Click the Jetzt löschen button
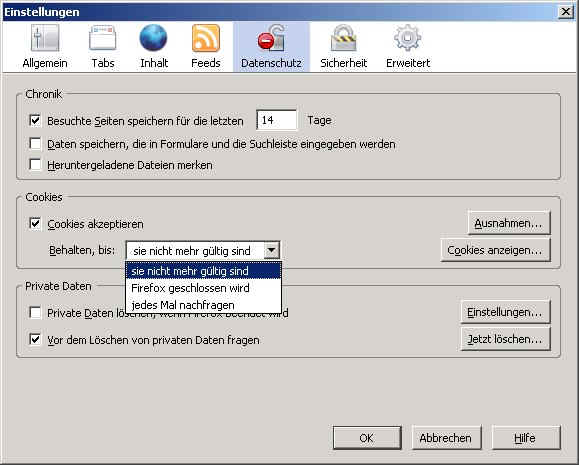Screen dimensions: 579x465 pyautogui.click(x=505, y=339)
